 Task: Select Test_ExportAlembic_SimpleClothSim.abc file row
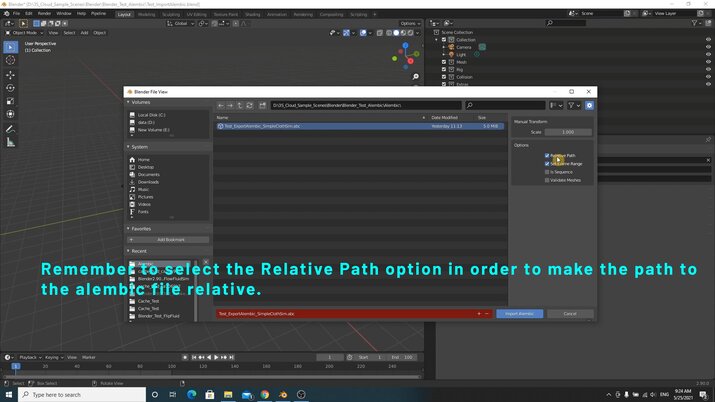360,126
